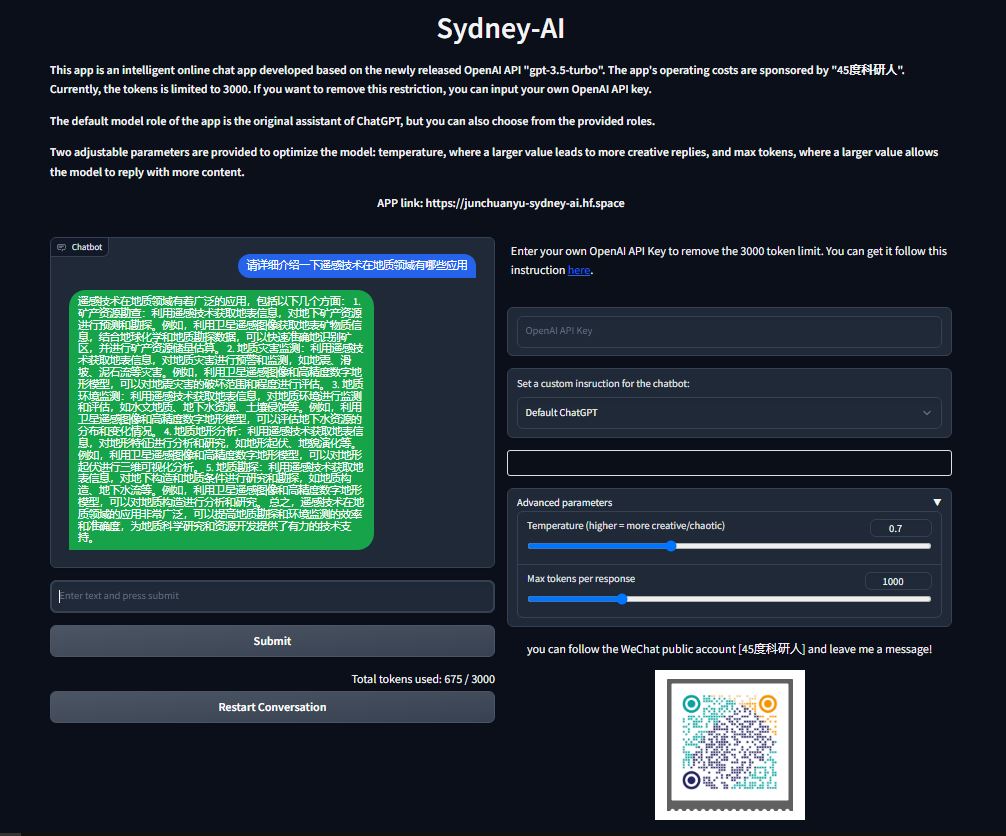Click the Sydney-AI title heading
This screenshot has width=1006, height=836.
click(500, 29)
